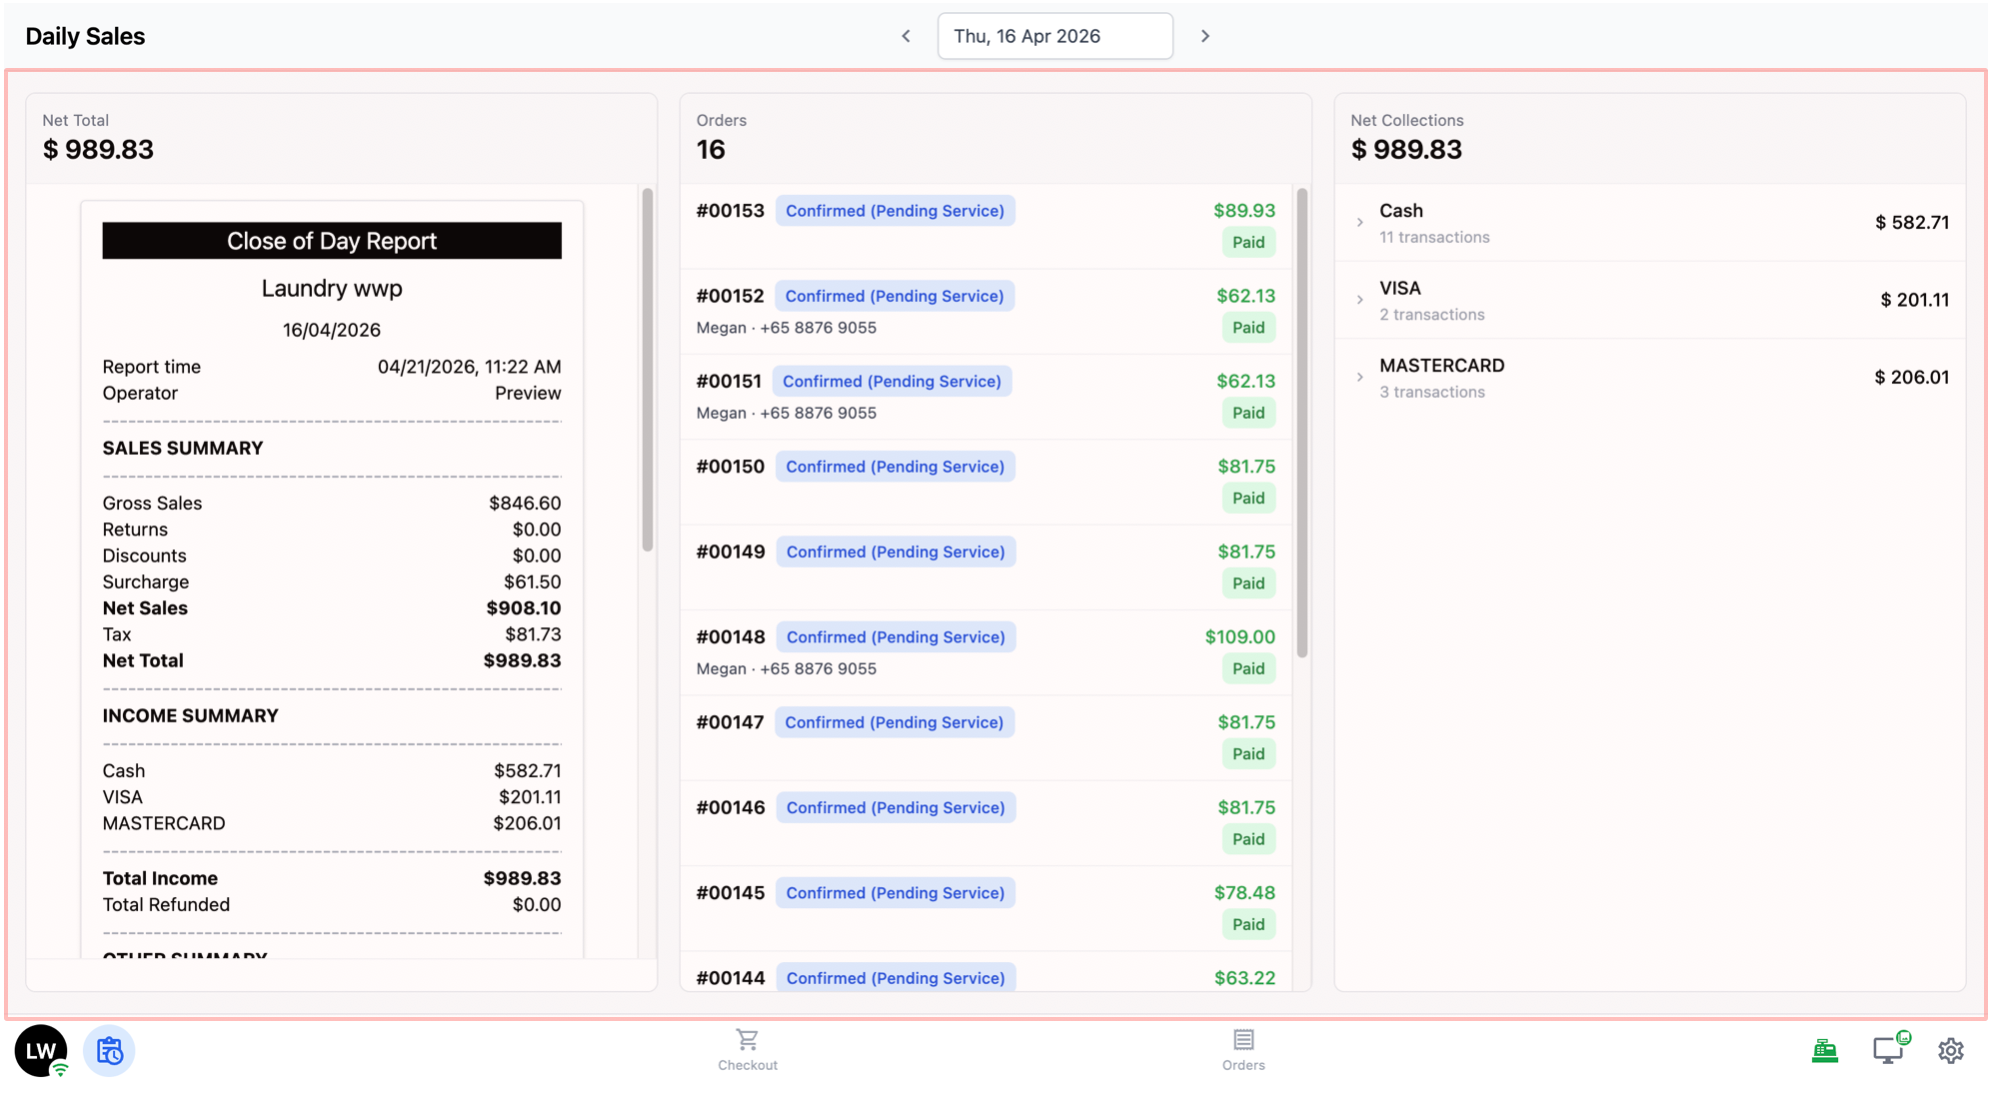Click the Paid badge on order #00150
This screenshot has width=1994, height=1096.
(1248, 498)
